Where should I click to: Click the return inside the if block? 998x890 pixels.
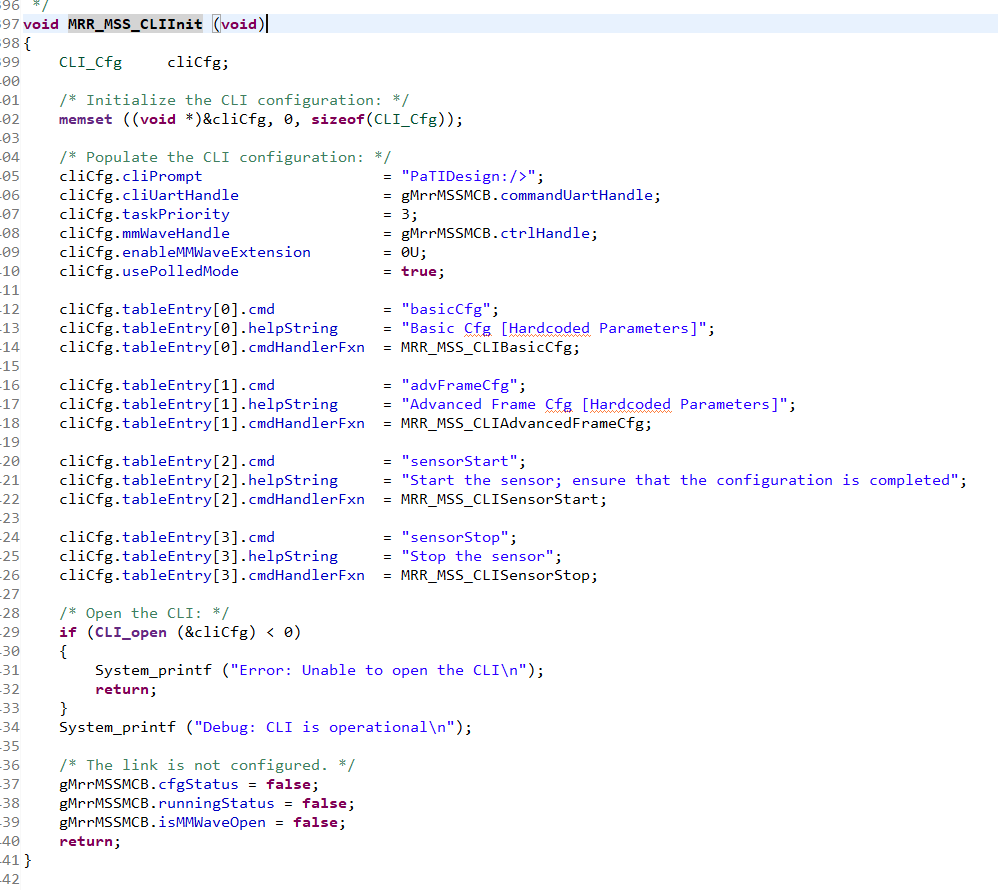point(125,689)
